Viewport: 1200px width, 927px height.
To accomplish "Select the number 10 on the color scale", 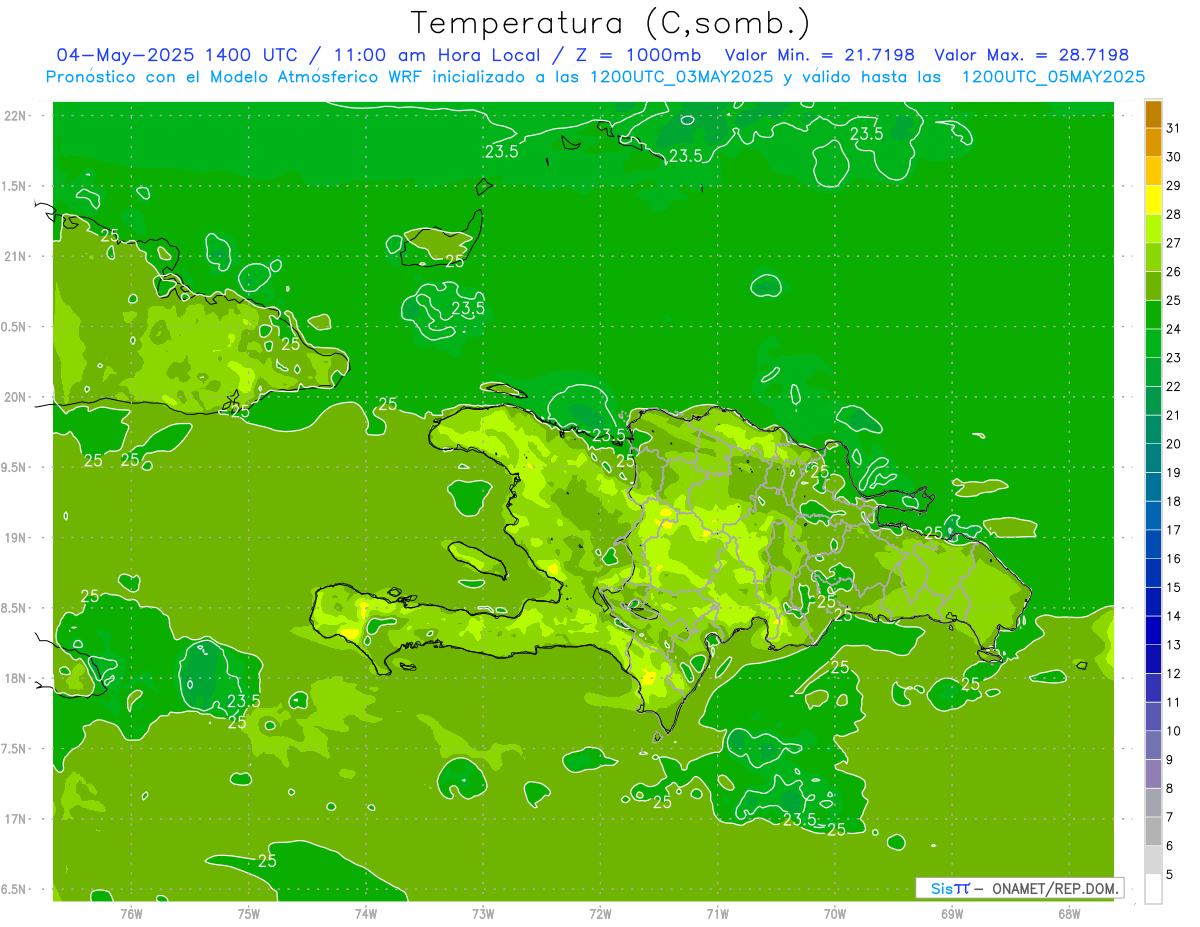I will pos(1174,731).
